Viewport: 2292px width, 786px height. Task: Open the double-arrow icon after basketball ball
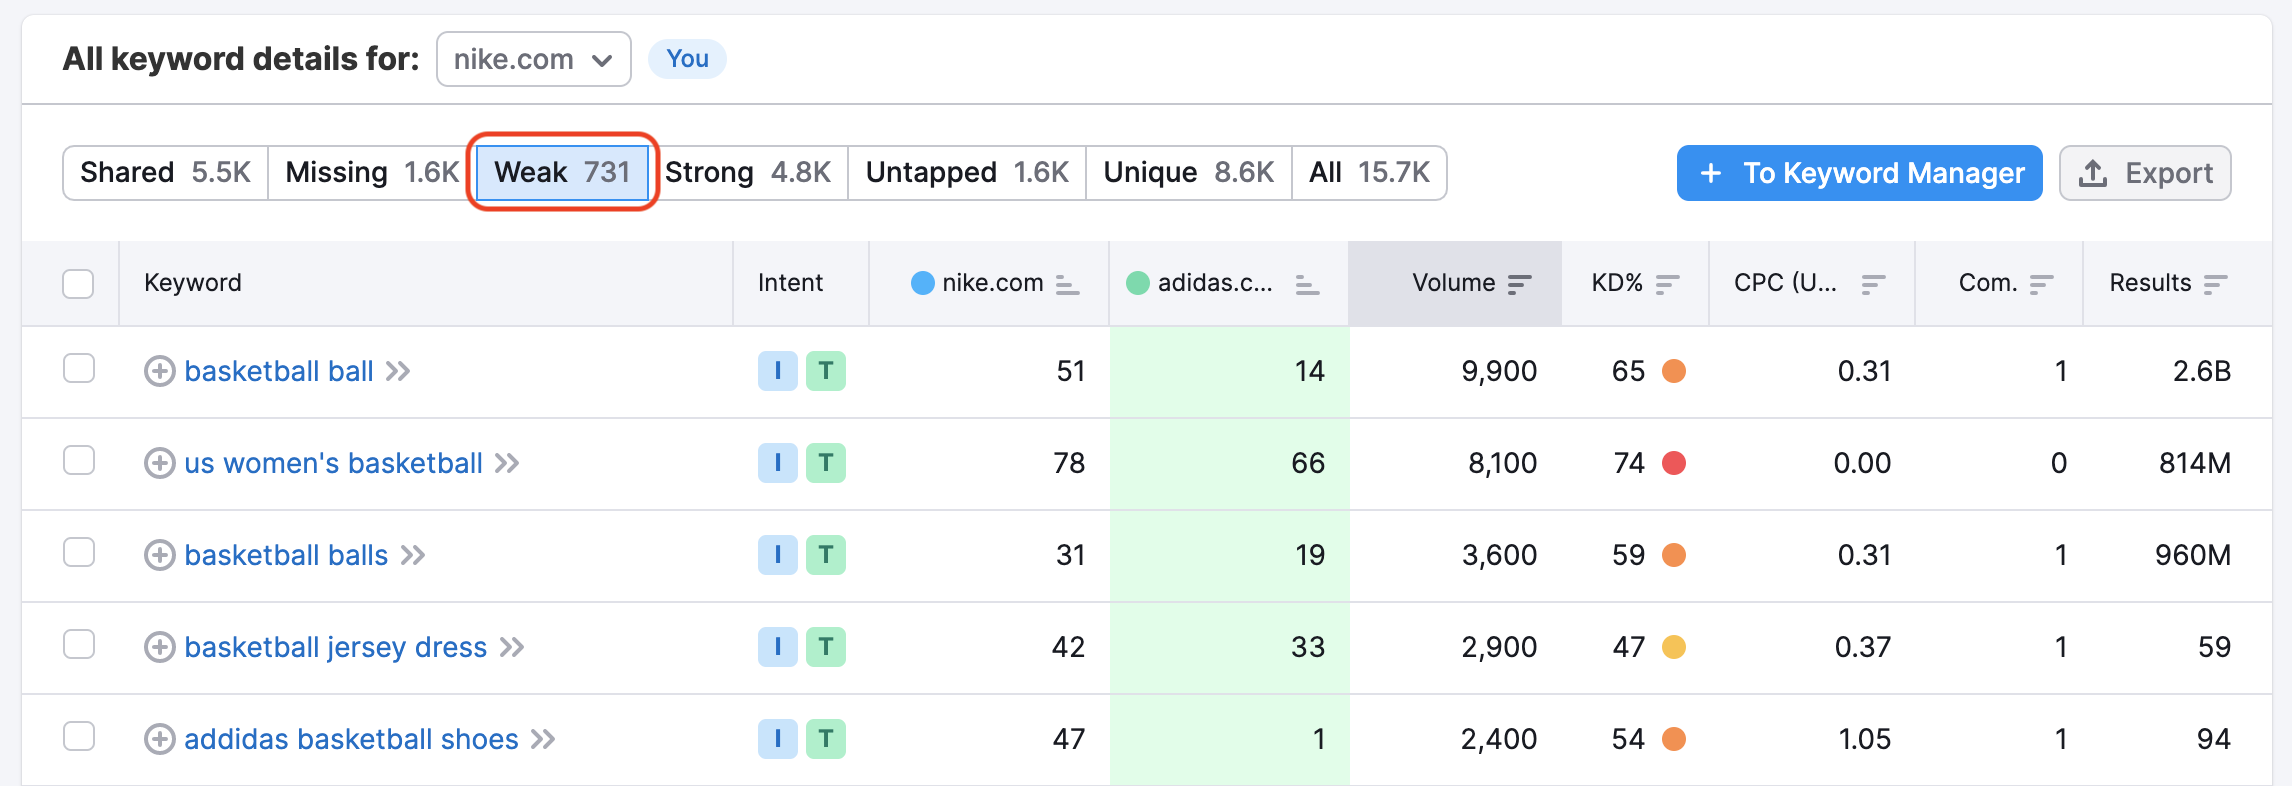coord(398,372)
